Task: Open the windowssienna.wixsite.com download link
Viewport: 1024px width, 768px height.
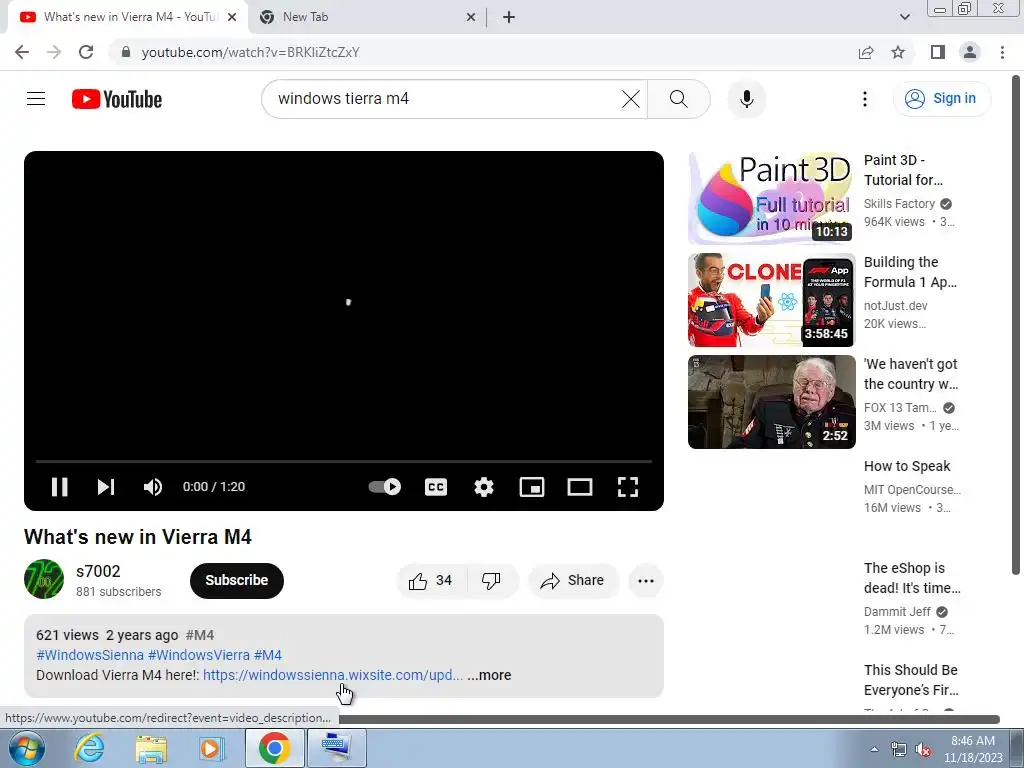Action: click(x=333, y=675)
